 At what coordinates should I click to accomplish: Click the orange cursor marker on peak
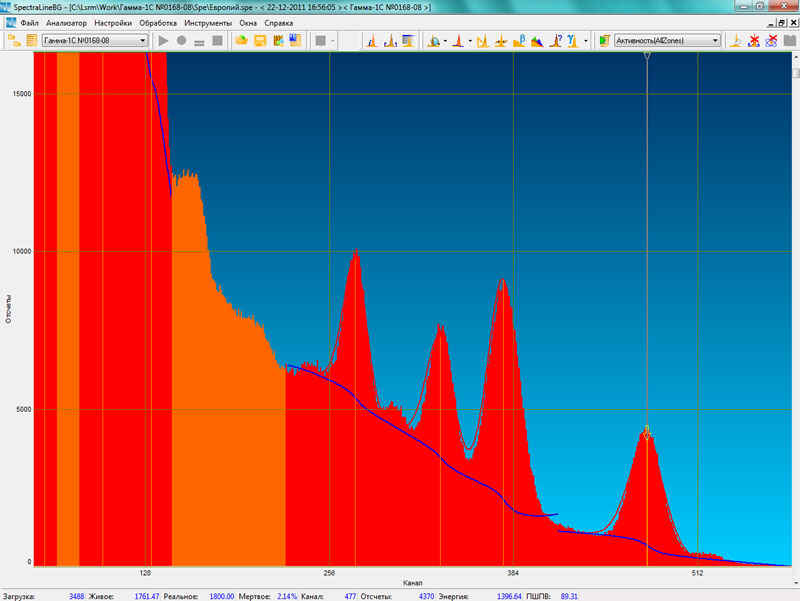[647, 432]
